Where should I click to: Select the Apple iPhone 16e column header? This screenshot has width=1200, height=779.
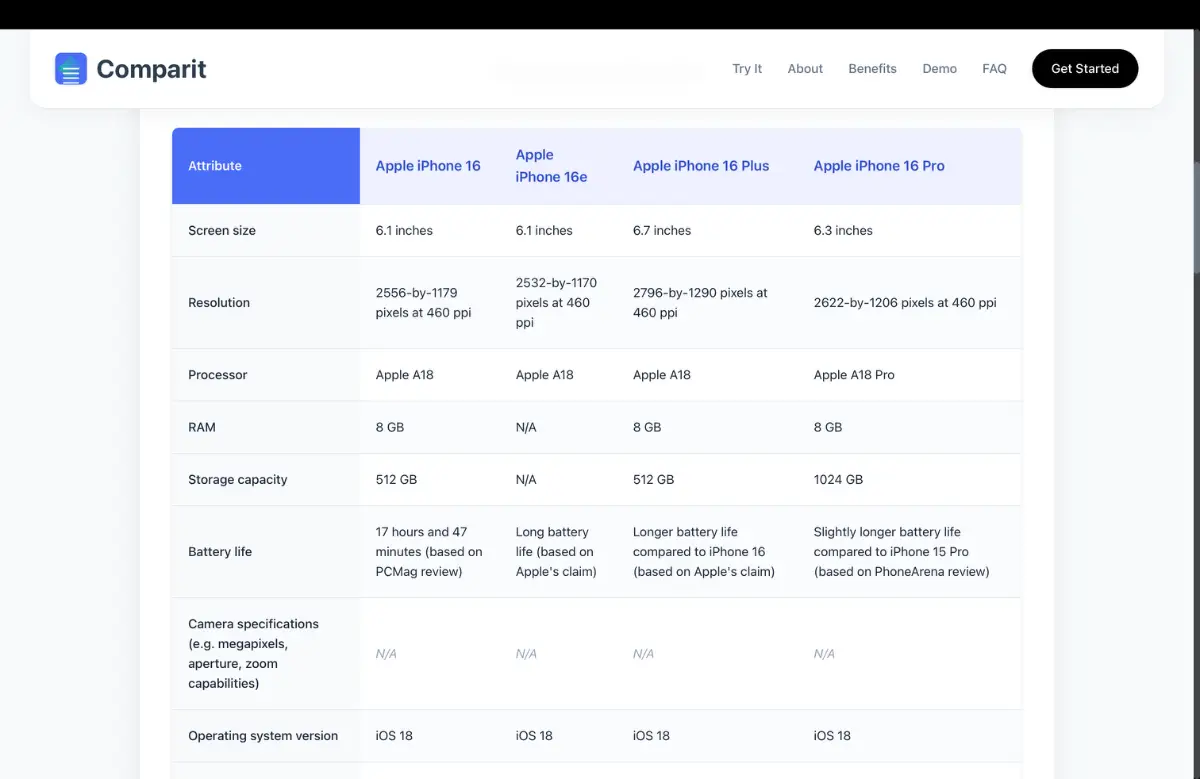pyautogui.click(x=551, y=166)
